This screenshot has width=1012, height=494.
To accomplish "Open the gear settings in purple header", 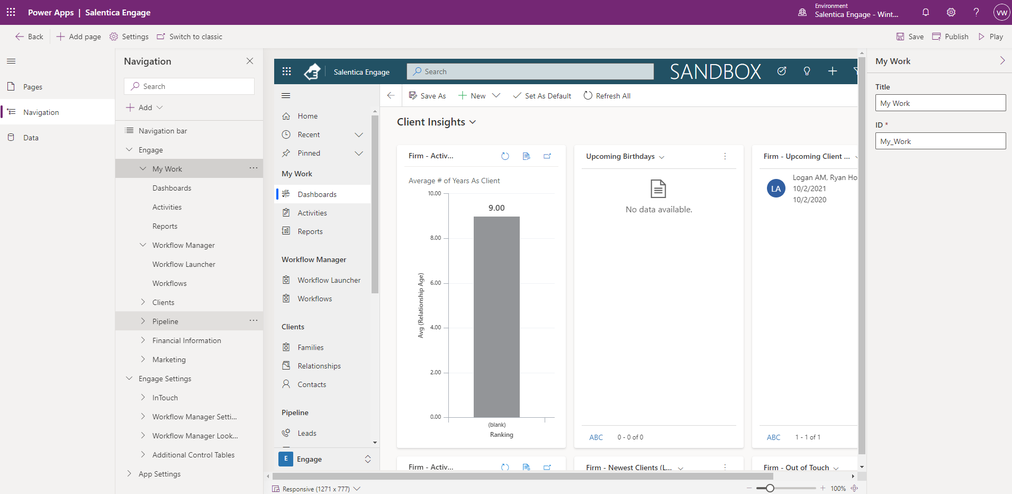I will point(951,12).
